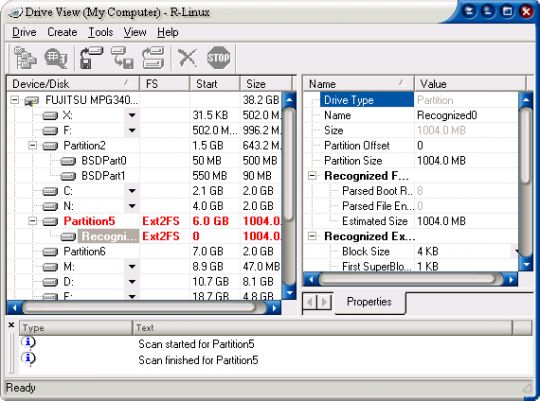Click the Size column header in drive list
540x401 pixels.
coord(266,84)
